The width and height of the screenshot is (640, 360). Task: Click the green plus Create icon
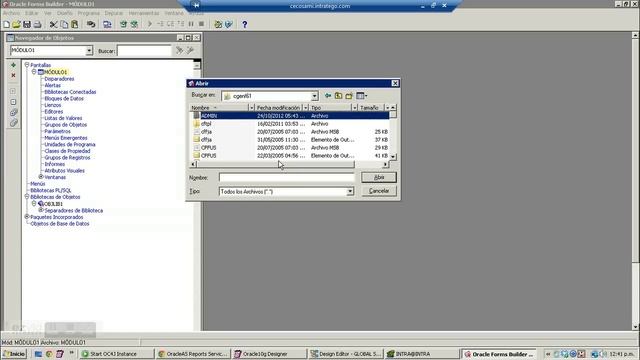(x=13, y=65)
